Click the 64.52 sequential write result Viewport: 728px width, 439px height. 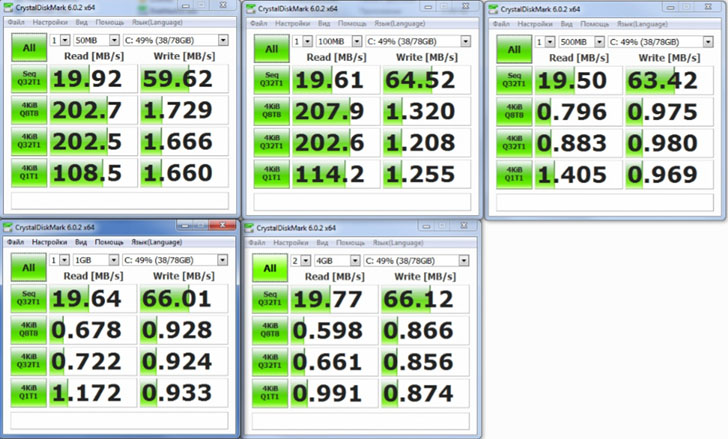coord(427,80)
